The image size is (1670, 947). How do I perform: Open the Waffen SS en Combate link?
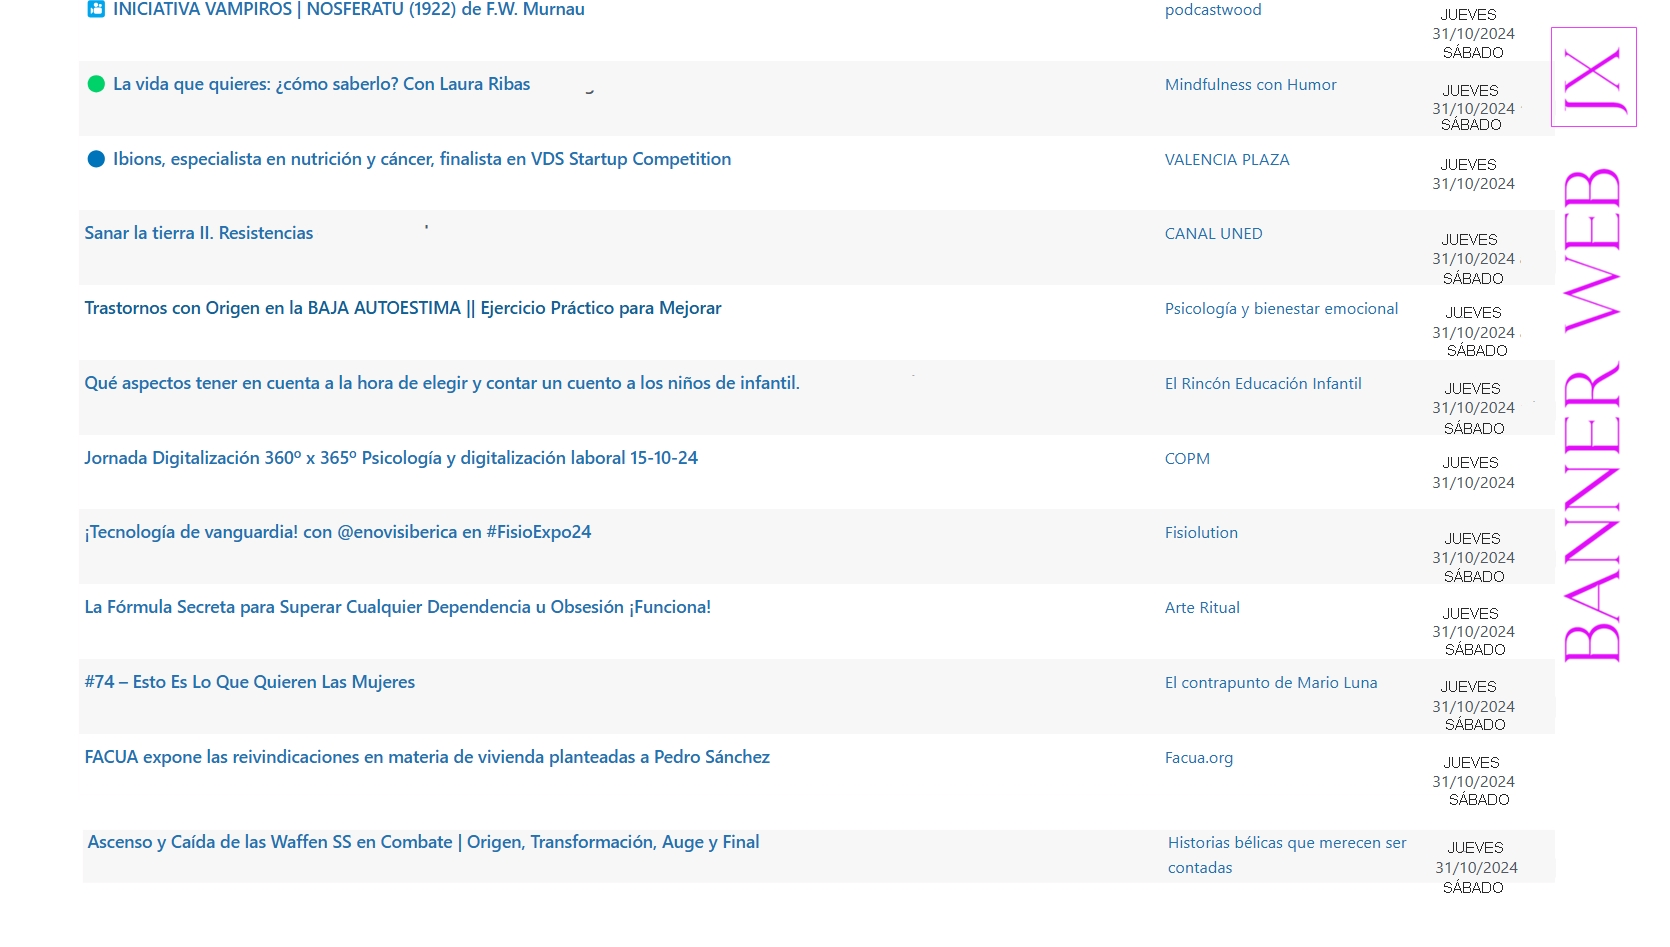(423, 842)
